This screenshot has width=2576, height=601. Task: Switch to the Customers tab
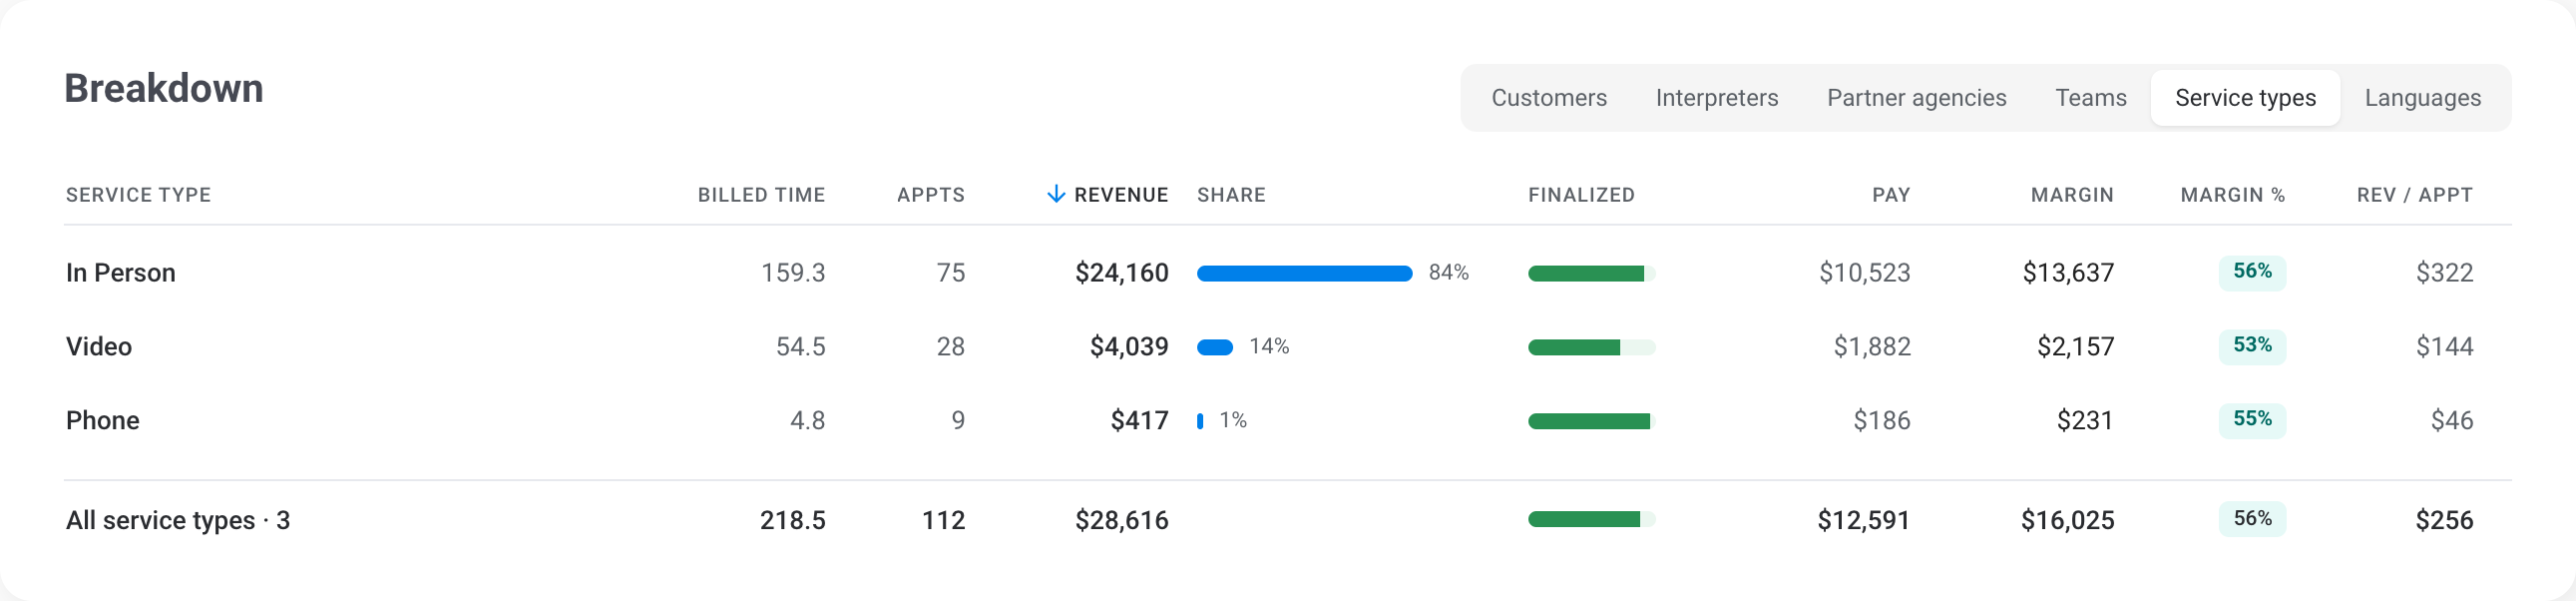click(1549, 98)
